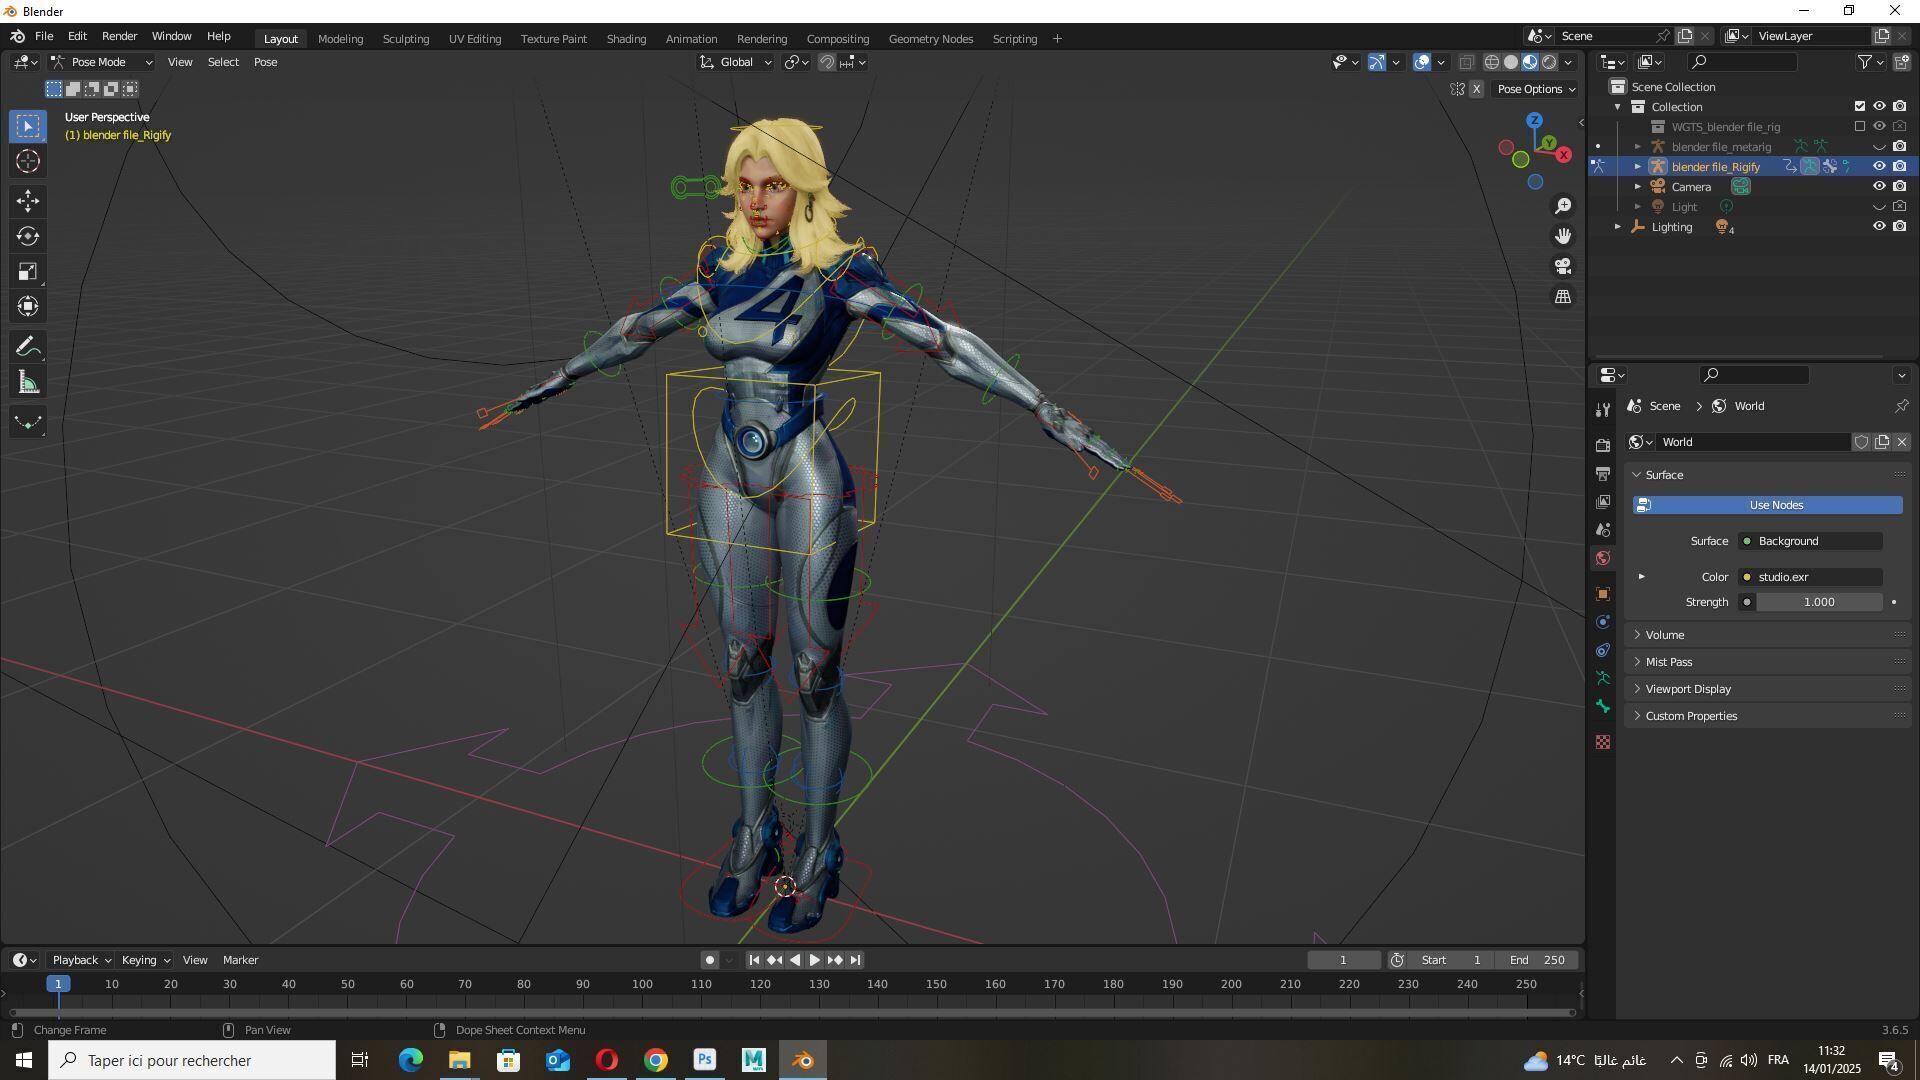Switch orthographic/perspective grid icon

click(1563, 296)
